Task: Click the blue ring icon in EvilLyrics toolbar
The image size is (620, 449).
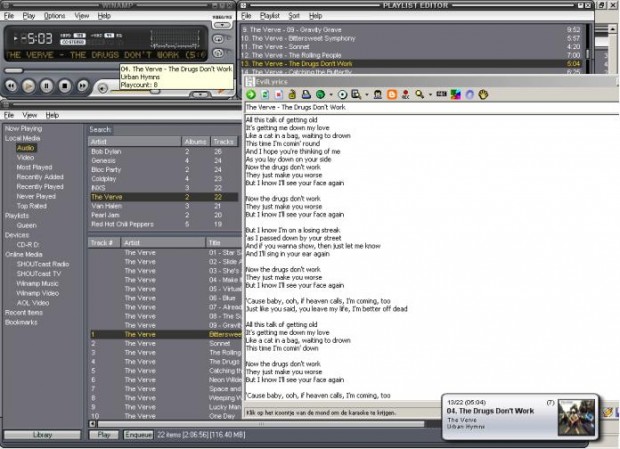Action: (469, 94)
